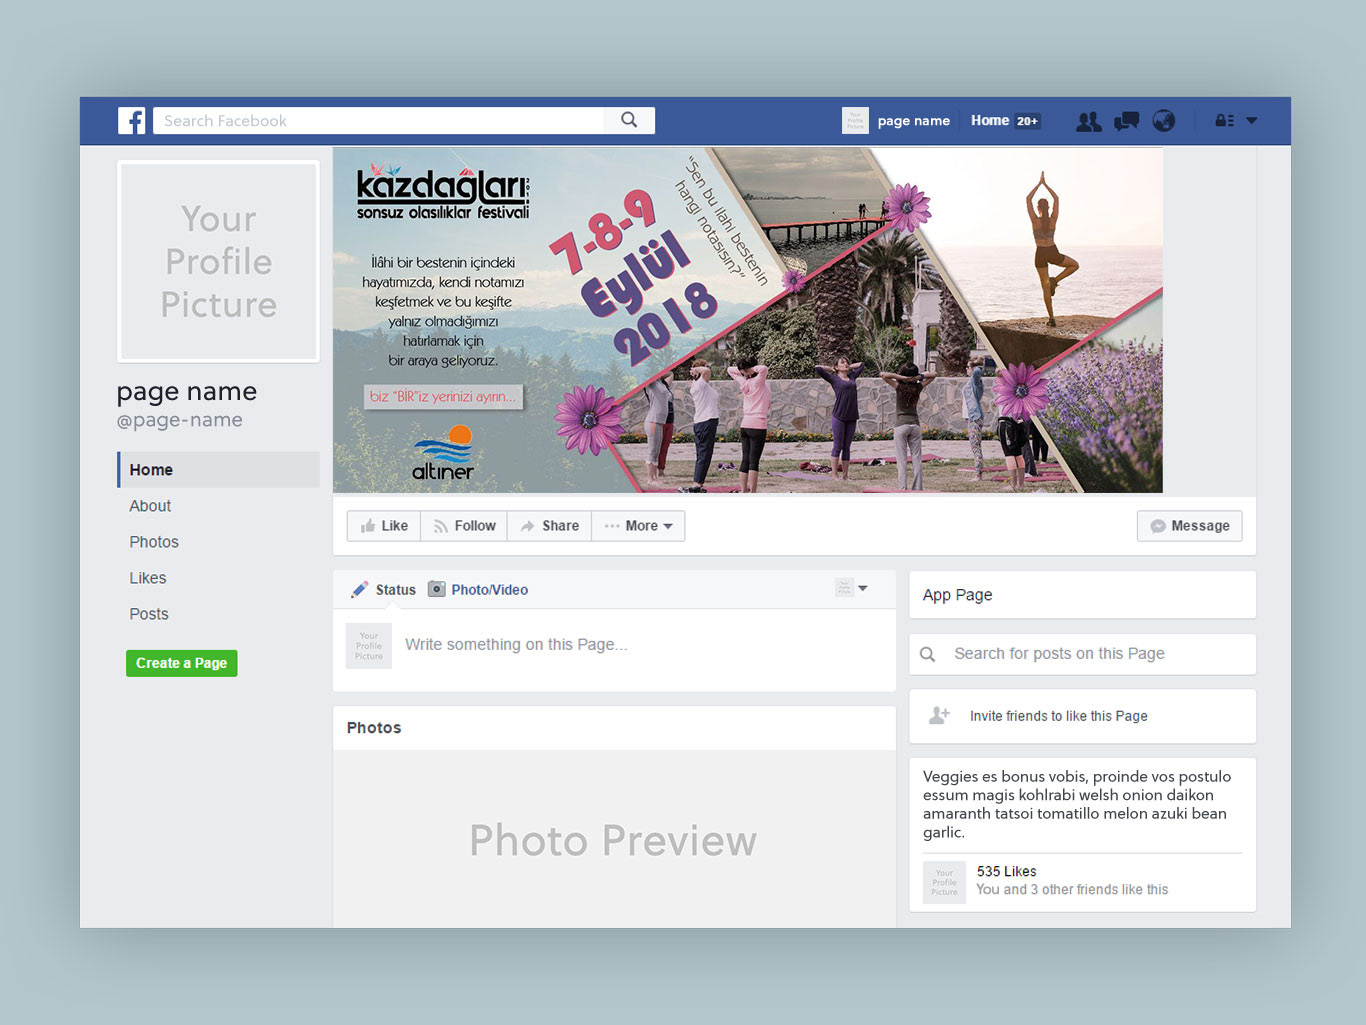Image resolution: width=1366 pixels, height=1025 pixels.
Task: Click the profile thumbnail beside 535 Likes
Action: point(944,882)
